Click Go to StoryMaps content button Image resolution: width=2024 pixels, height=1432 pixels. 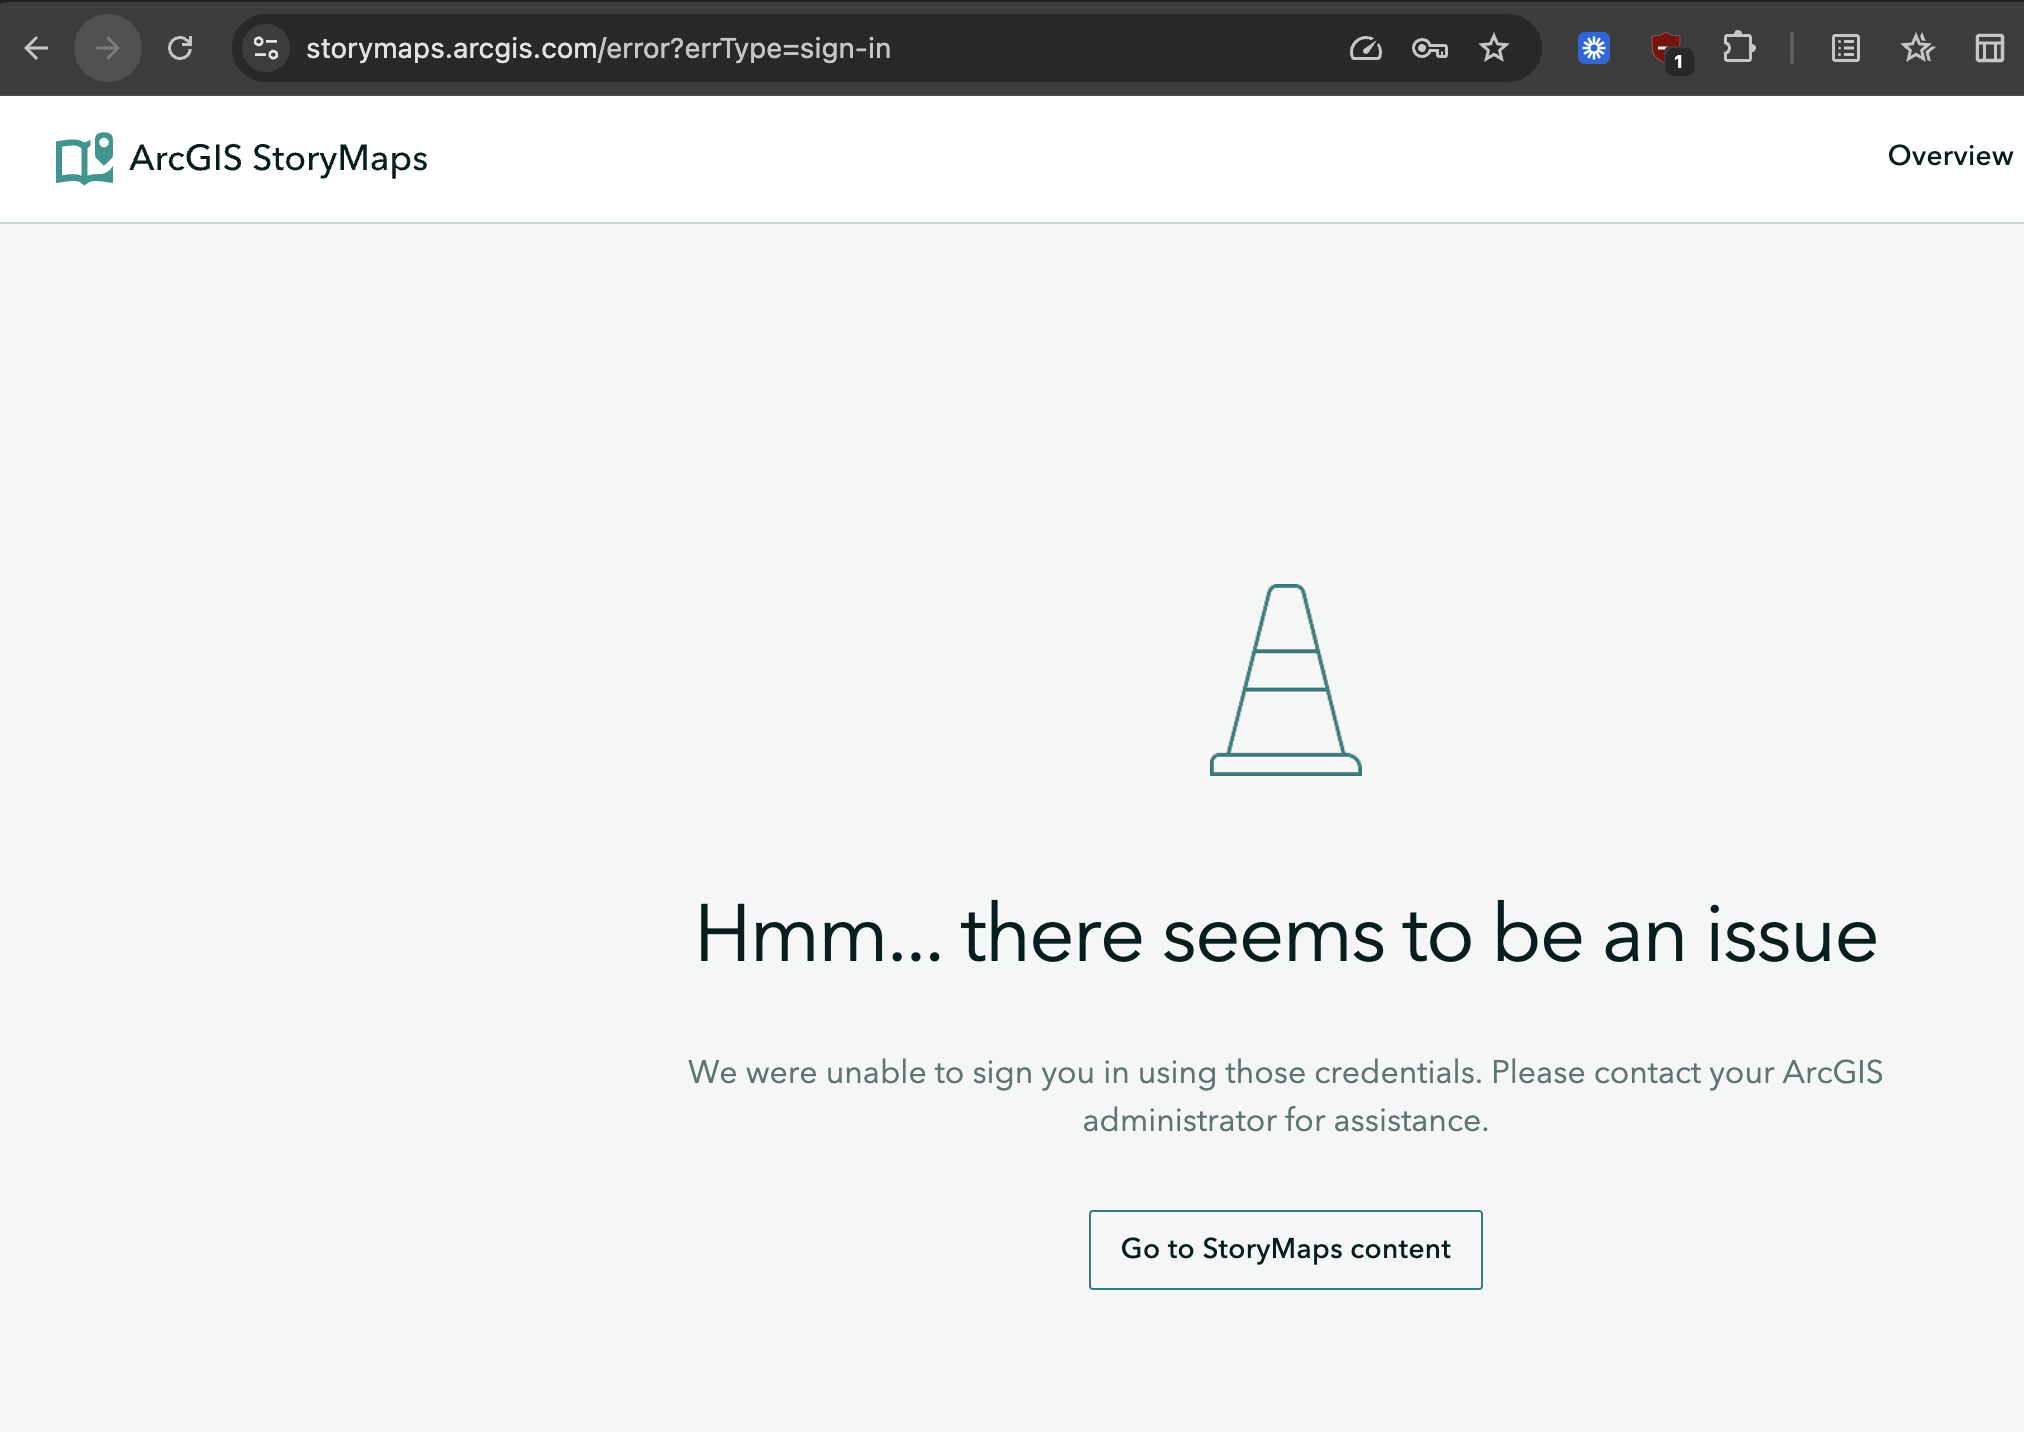coord(1286,1250)
